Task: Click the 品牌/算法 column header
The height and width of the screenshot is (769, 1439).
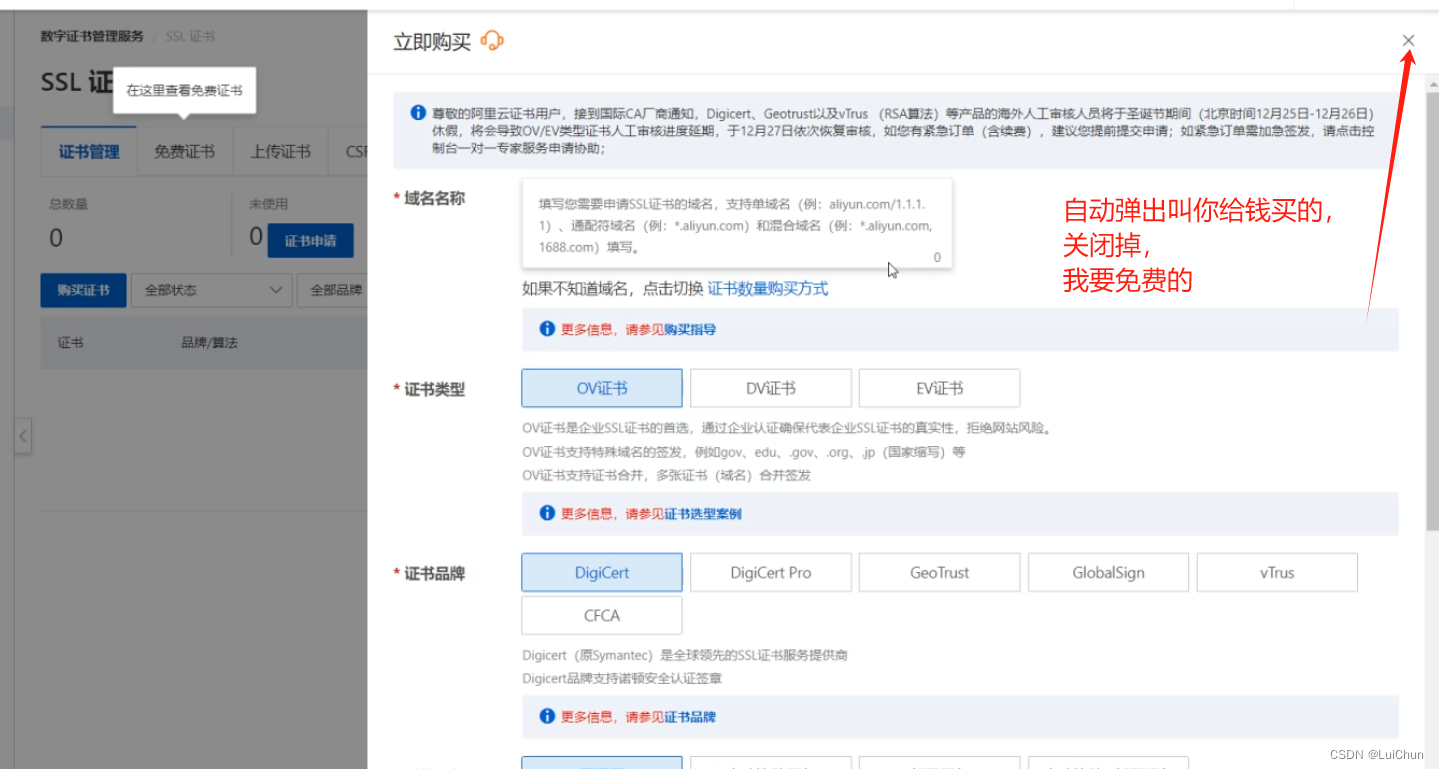Action: pyautogui.click(x=209, y=343)
